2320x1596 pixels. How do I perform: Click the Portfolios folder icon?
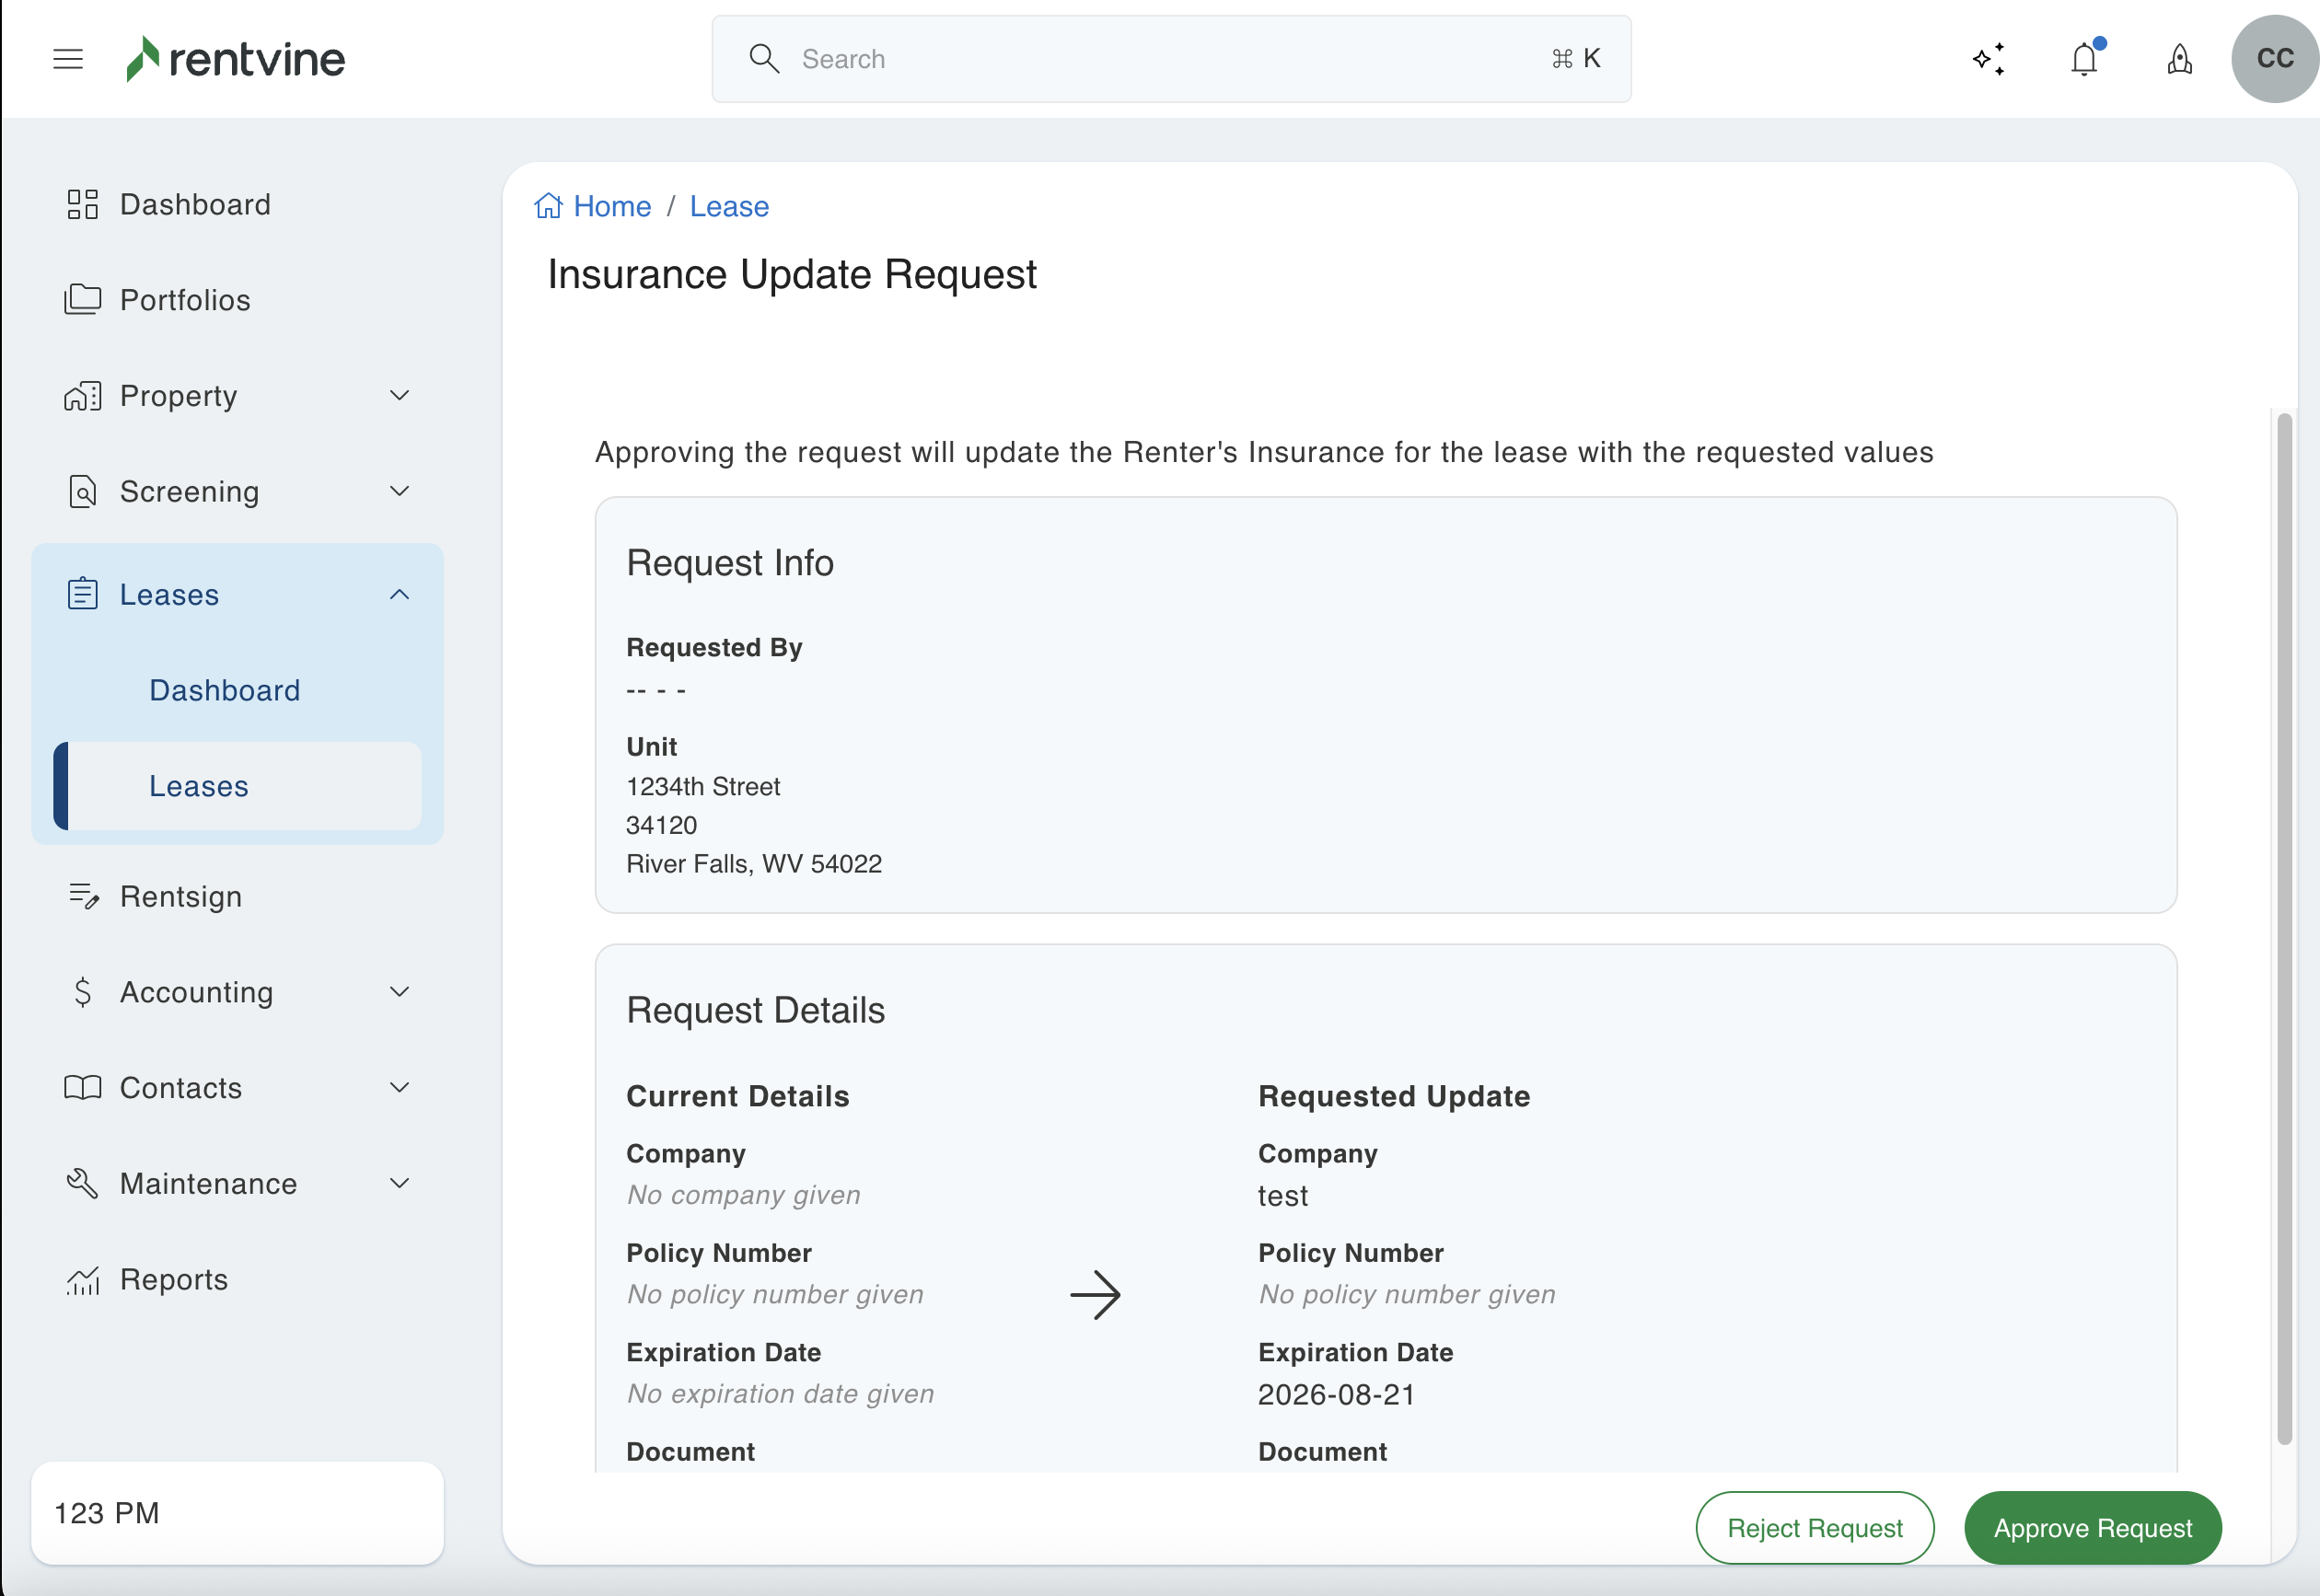coord(83,299)
